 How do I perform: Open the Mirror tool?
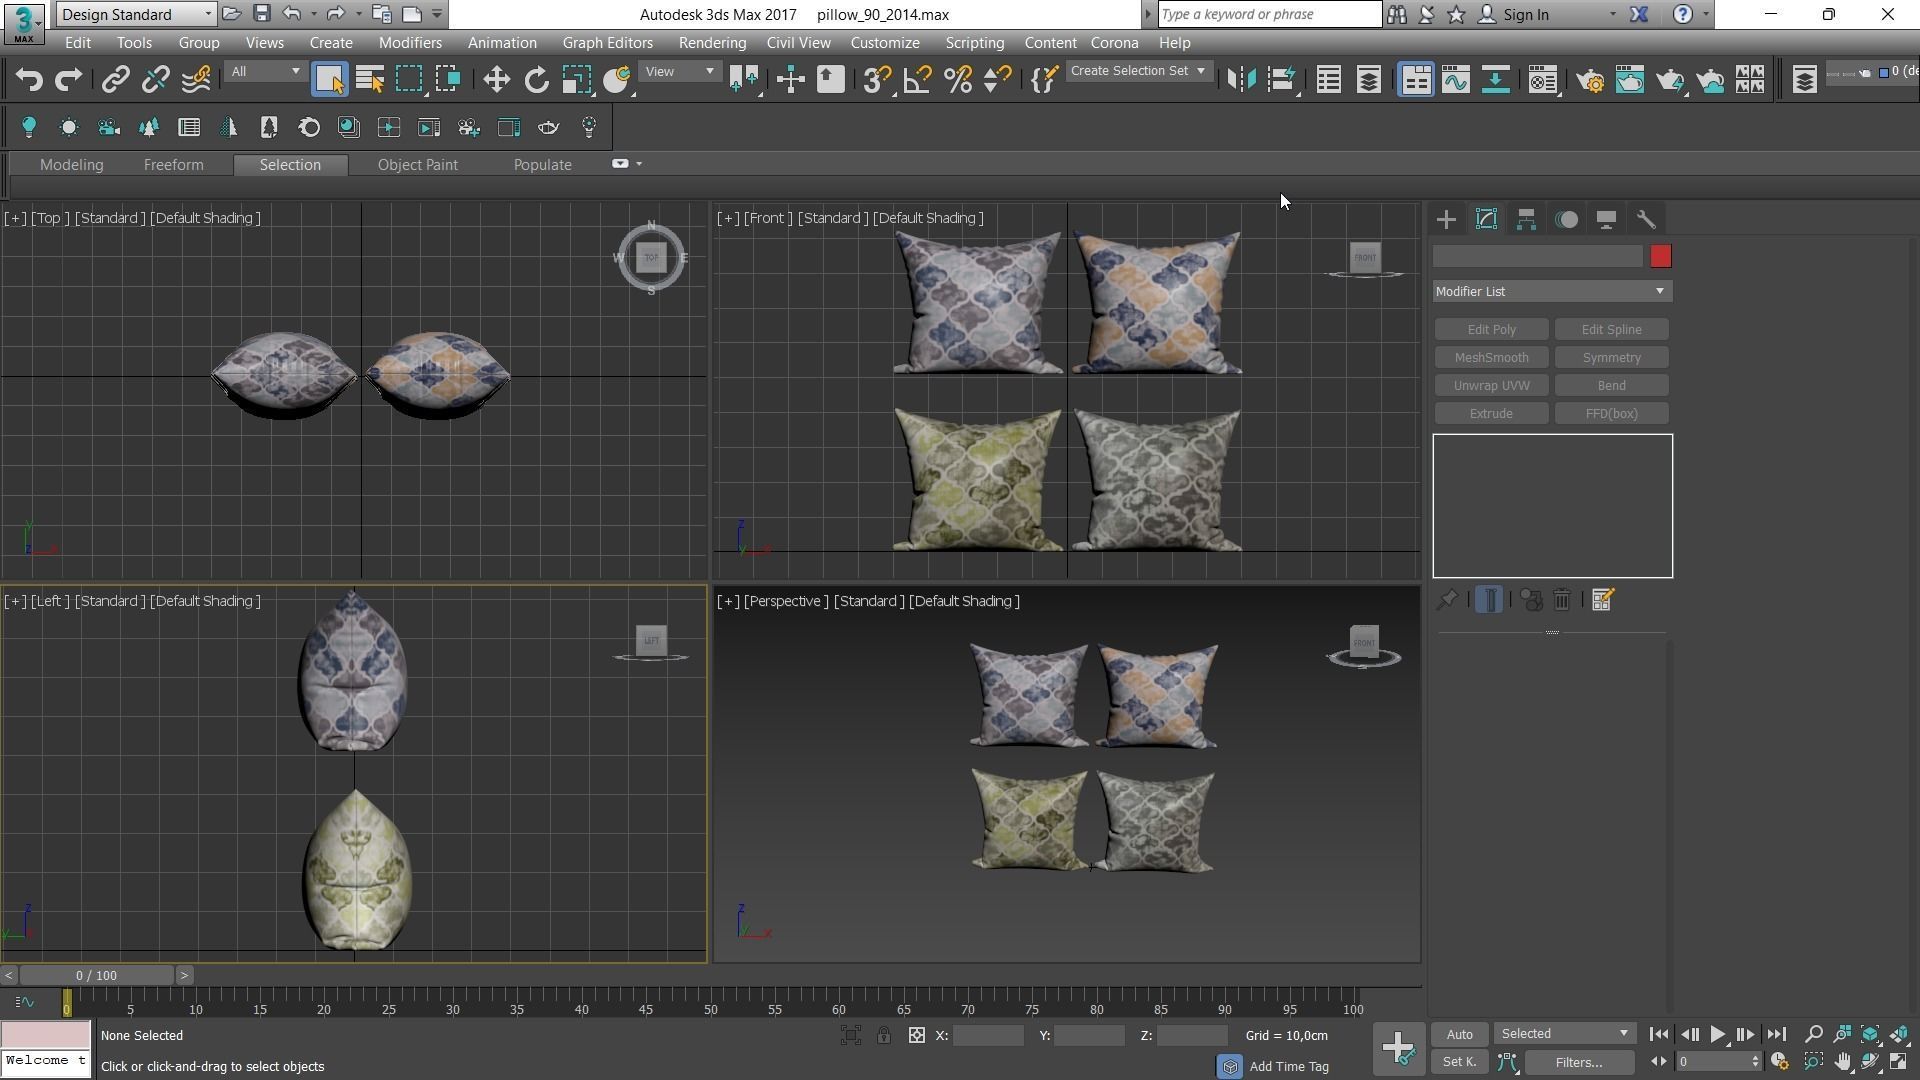pyautogui.click(x=1241, y=80)
